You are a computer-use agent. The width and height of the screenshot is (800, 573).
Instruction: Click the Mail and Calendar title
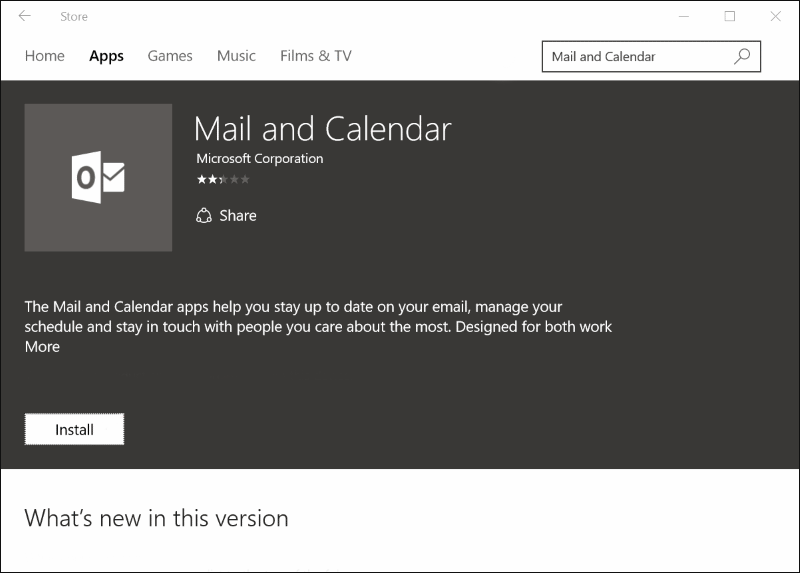click(322, 129)
